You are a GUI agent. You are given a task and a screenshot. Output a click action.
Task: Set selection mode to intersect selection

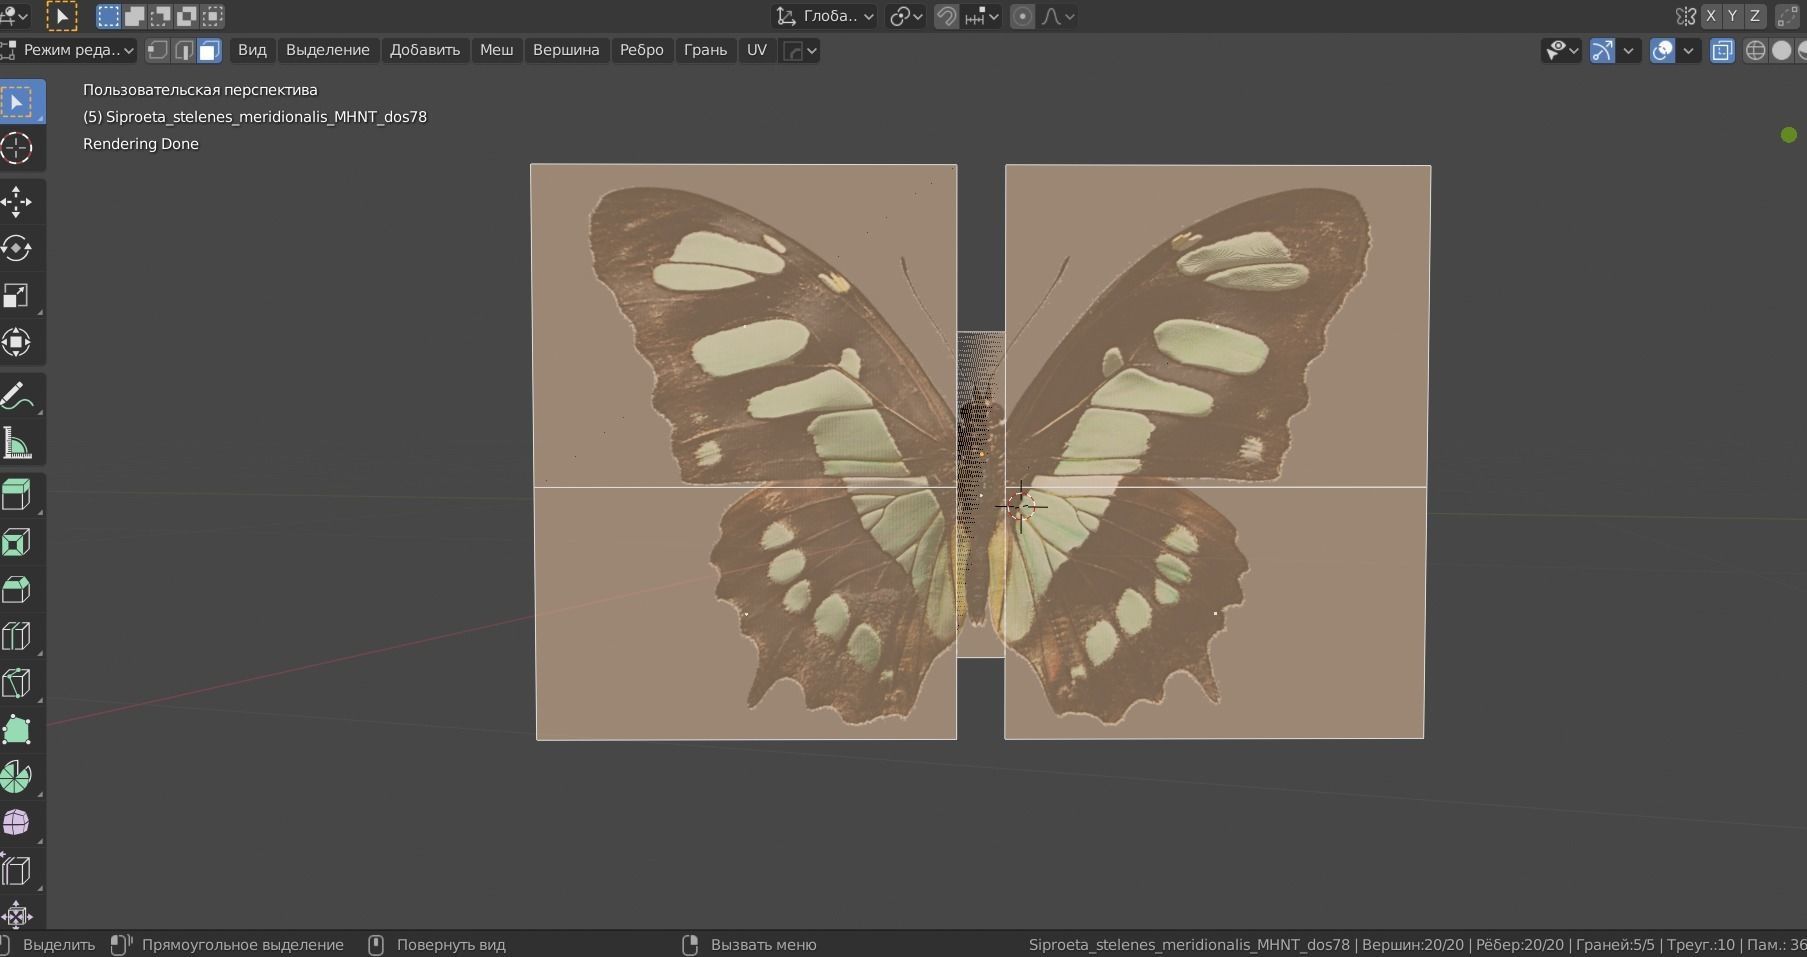(212, 16)
